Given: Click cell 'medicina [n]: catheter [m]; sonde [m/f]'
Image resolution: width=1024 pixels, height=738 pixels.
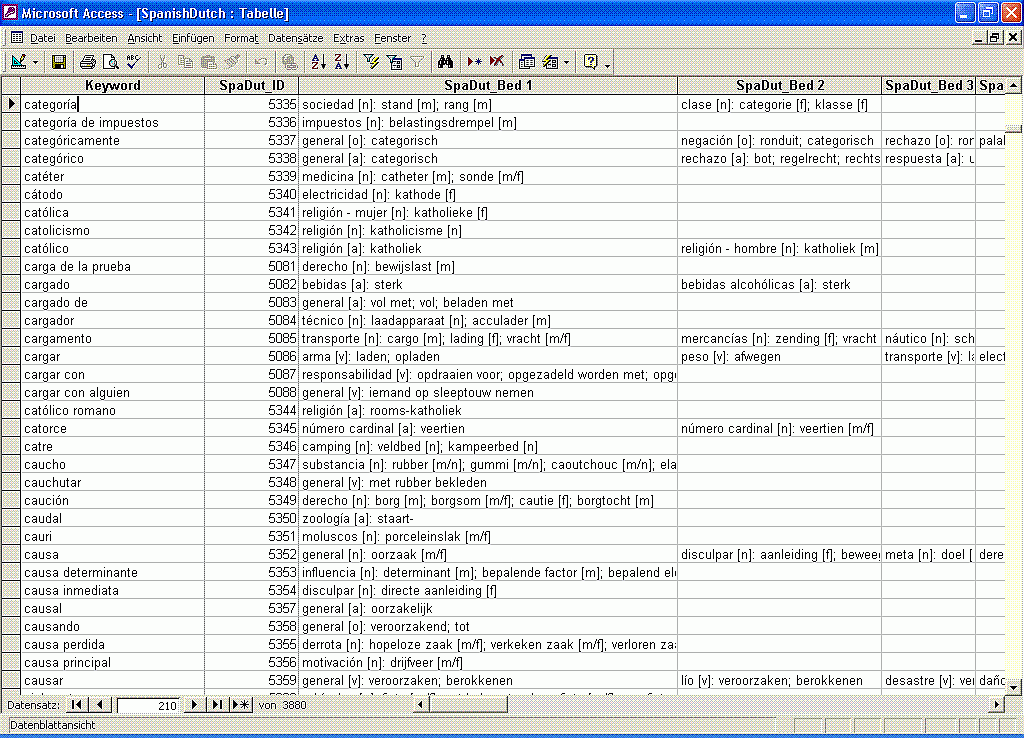Looking at the screenshot, I should click(488, 176).
